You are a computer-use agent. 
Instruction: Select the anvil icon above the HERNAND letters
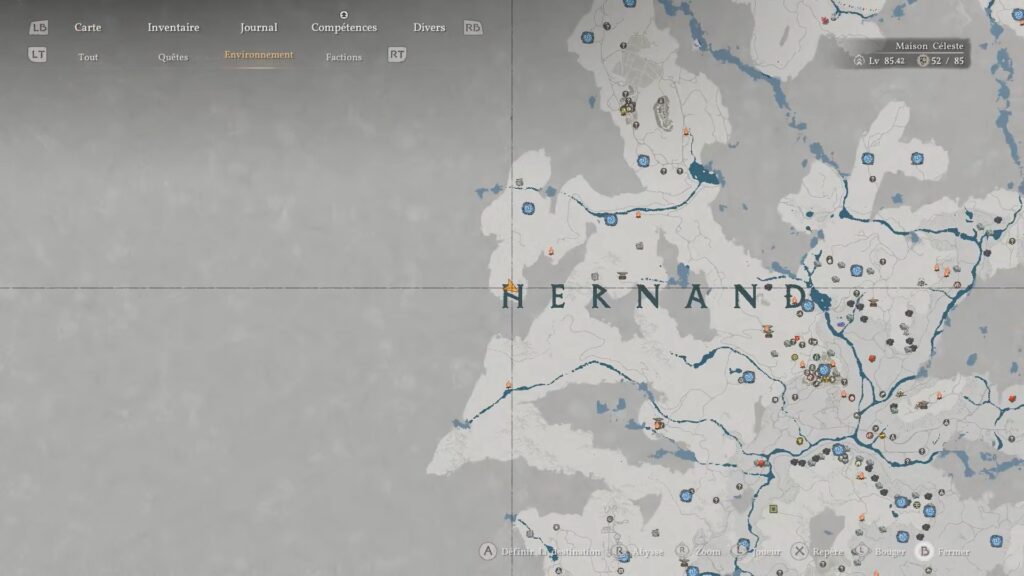(x=622, y=276)
